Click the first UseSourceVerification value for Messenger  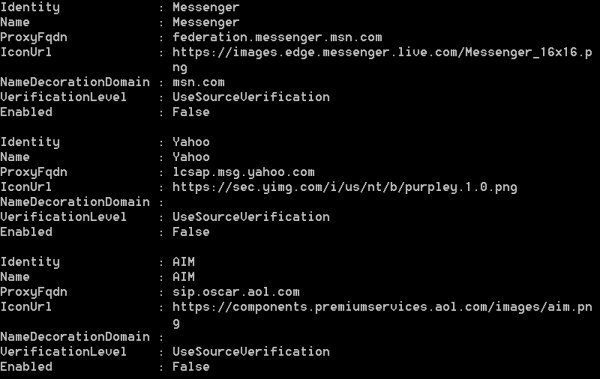(x=251, y=97)
